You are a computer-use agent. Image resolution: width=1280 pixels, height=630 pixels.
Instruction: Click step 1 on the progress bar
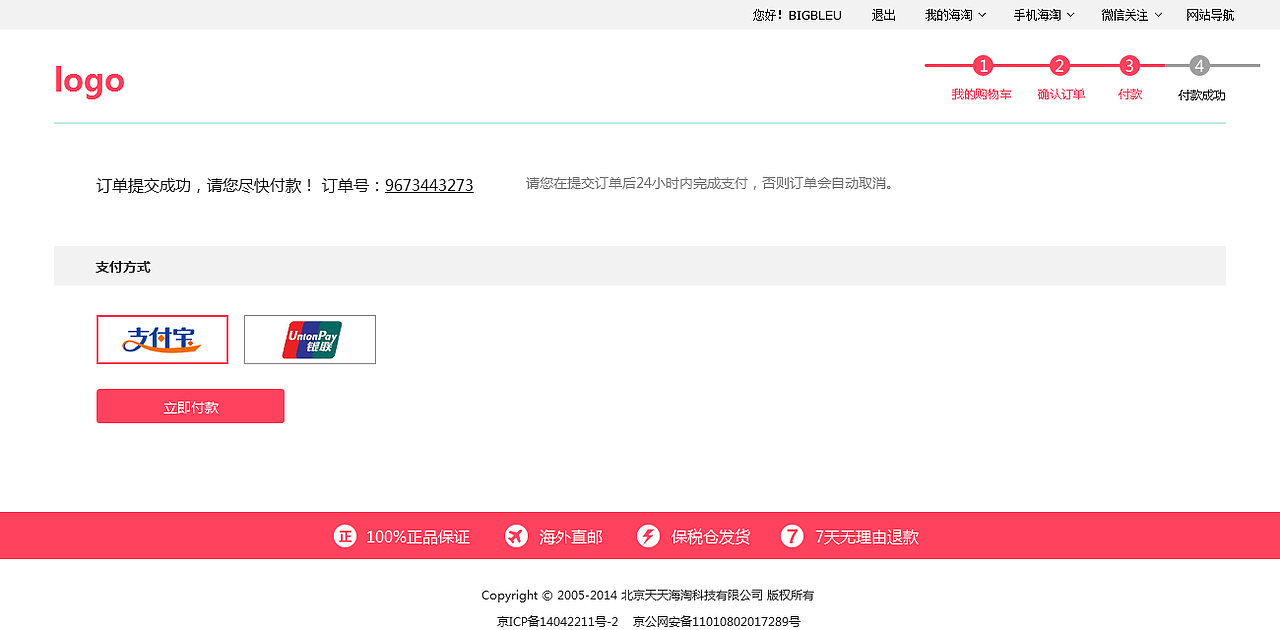point(982,65)
